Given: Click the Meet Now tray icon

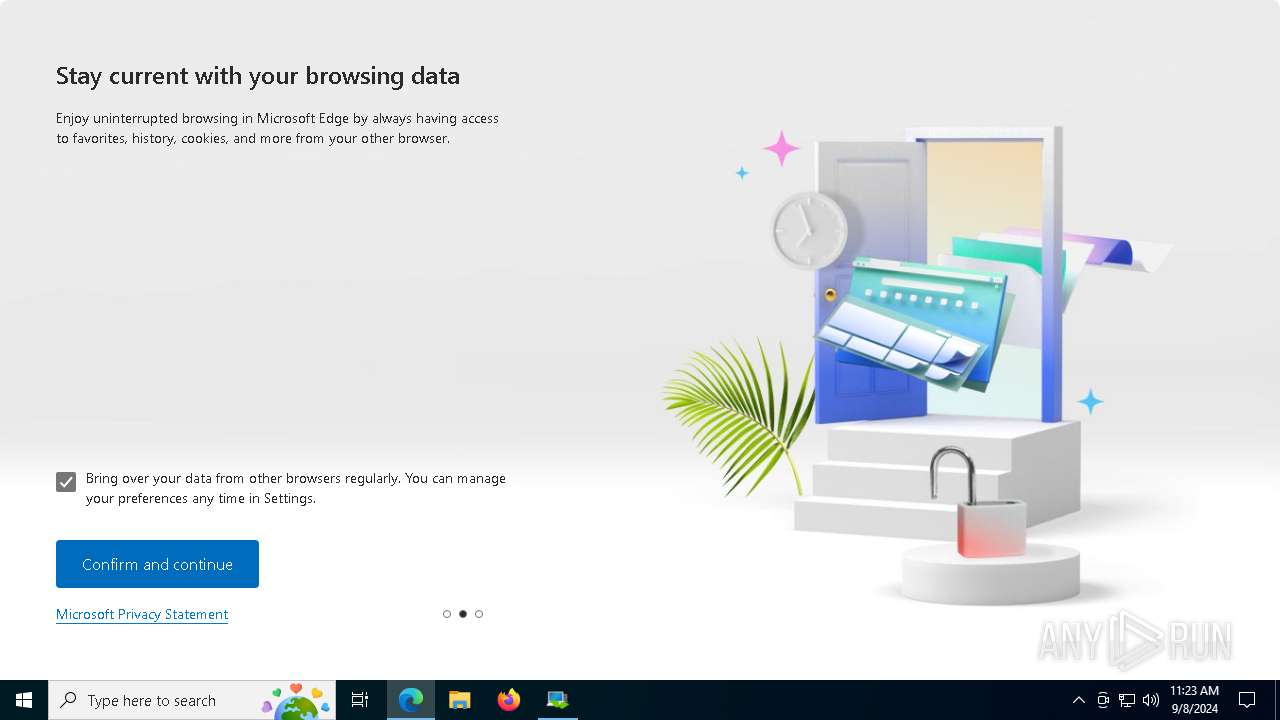Looking at the screenshot, I should tap(1103, 700).
